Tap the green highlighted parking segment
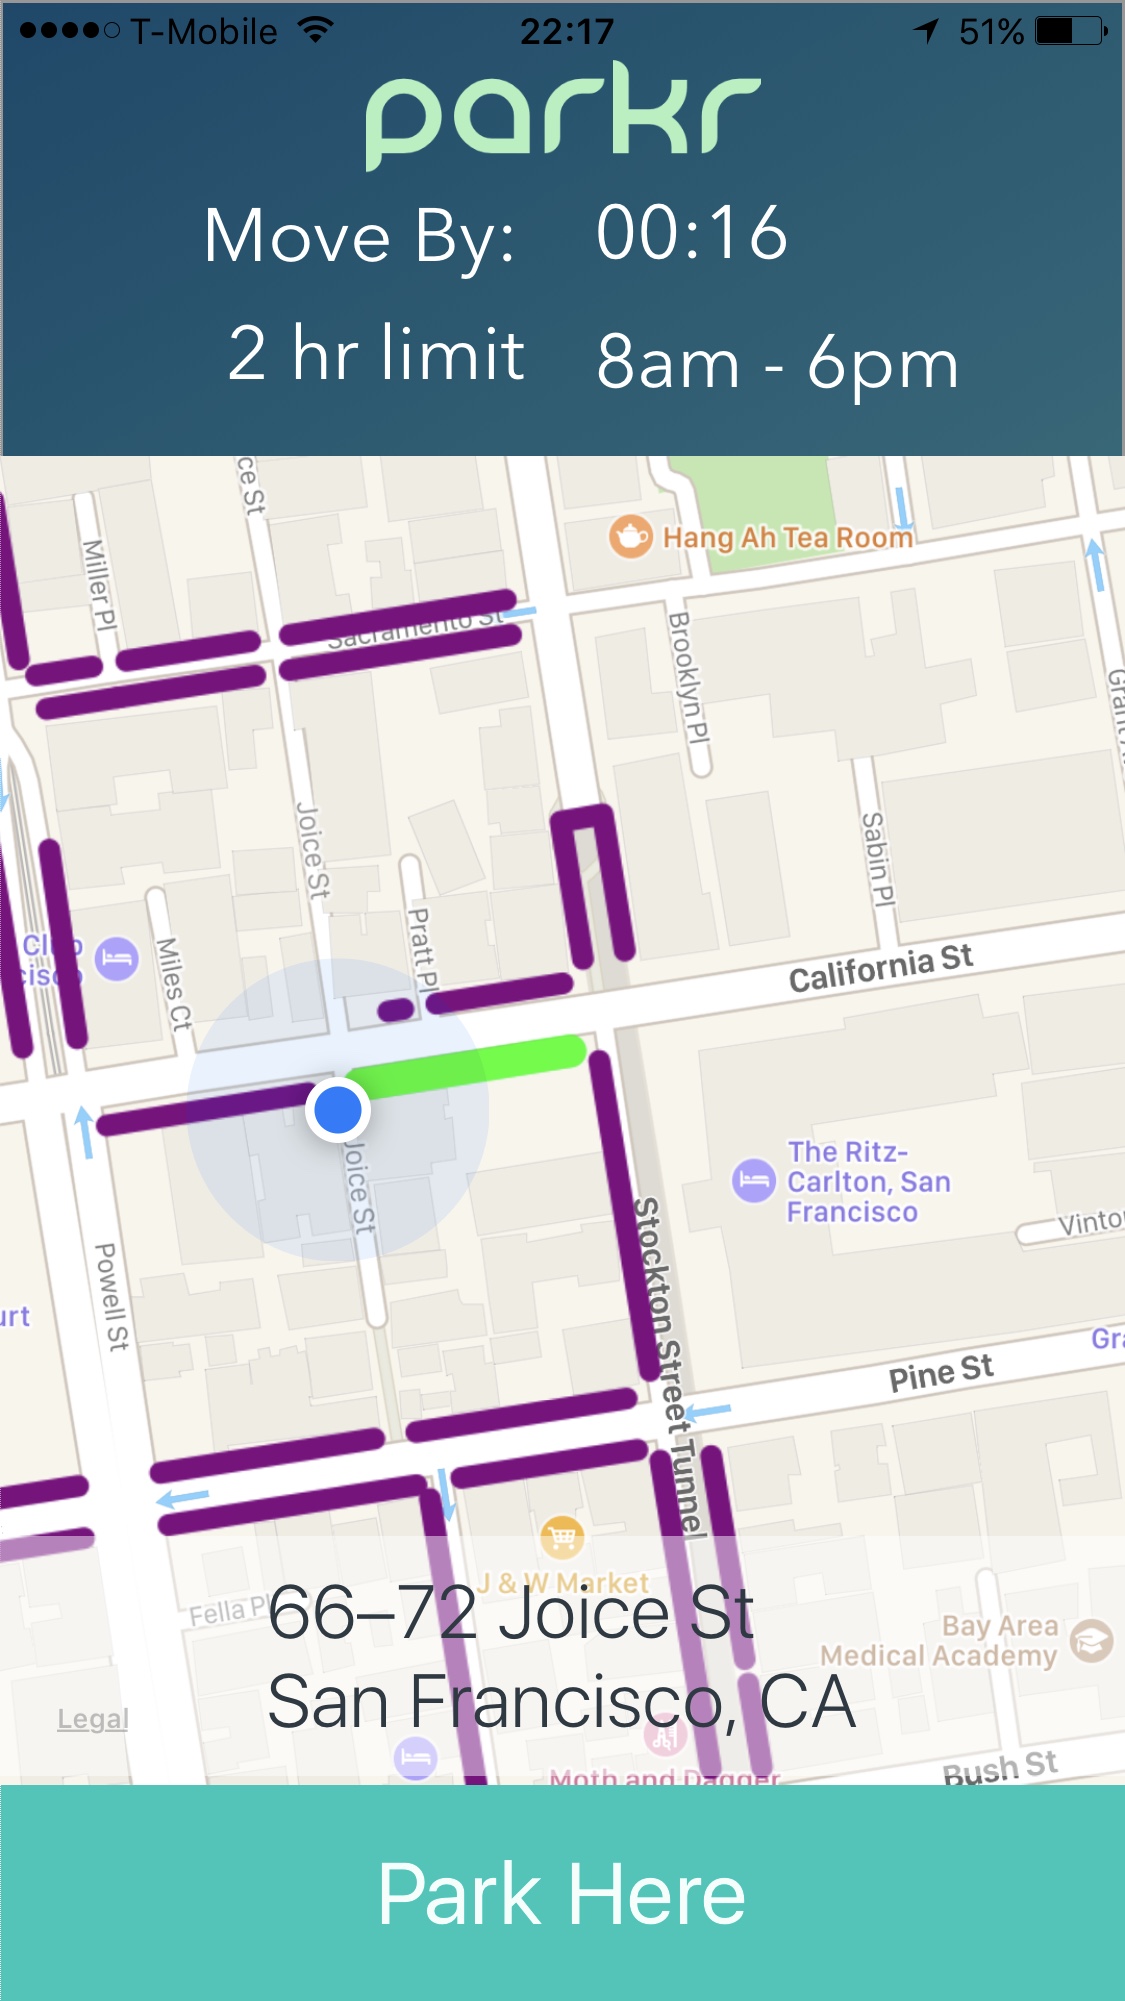The image size is (1125, 2001). tap(466, 1067)
